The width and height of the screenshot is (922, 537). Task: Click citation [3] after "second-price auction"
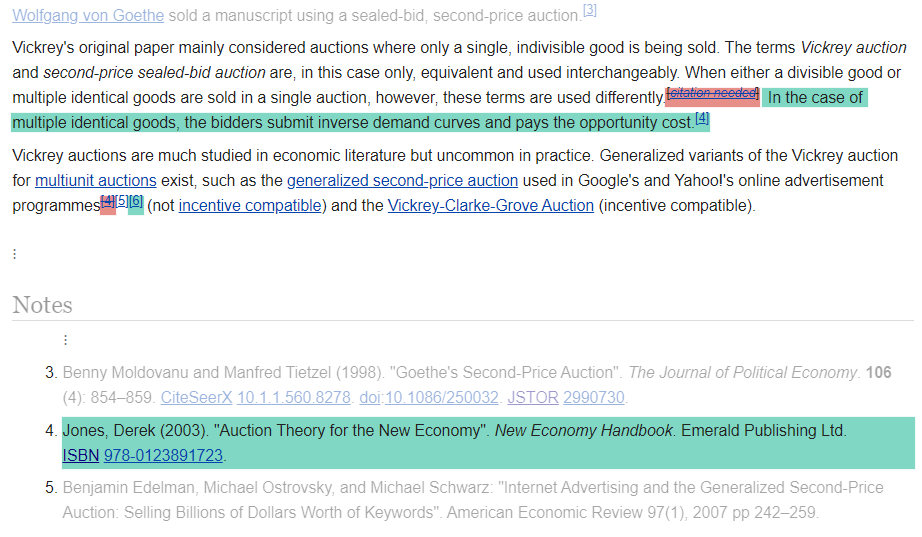tap(590, 11)
